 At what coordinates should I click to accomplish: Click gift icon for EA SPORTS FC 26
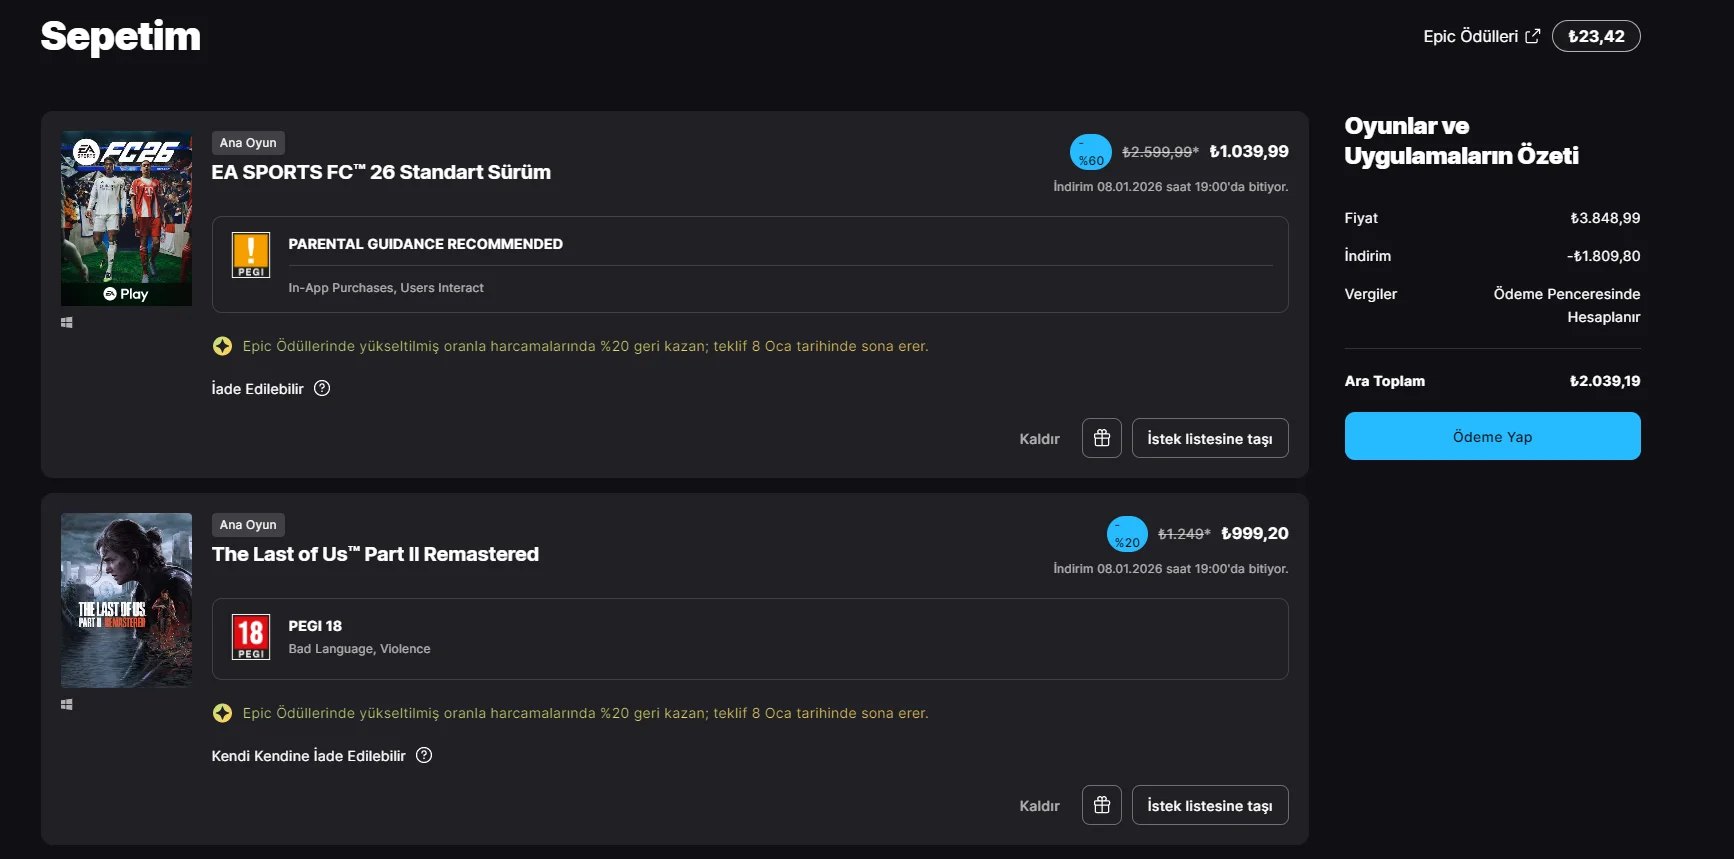click(x=1102, y=438)
